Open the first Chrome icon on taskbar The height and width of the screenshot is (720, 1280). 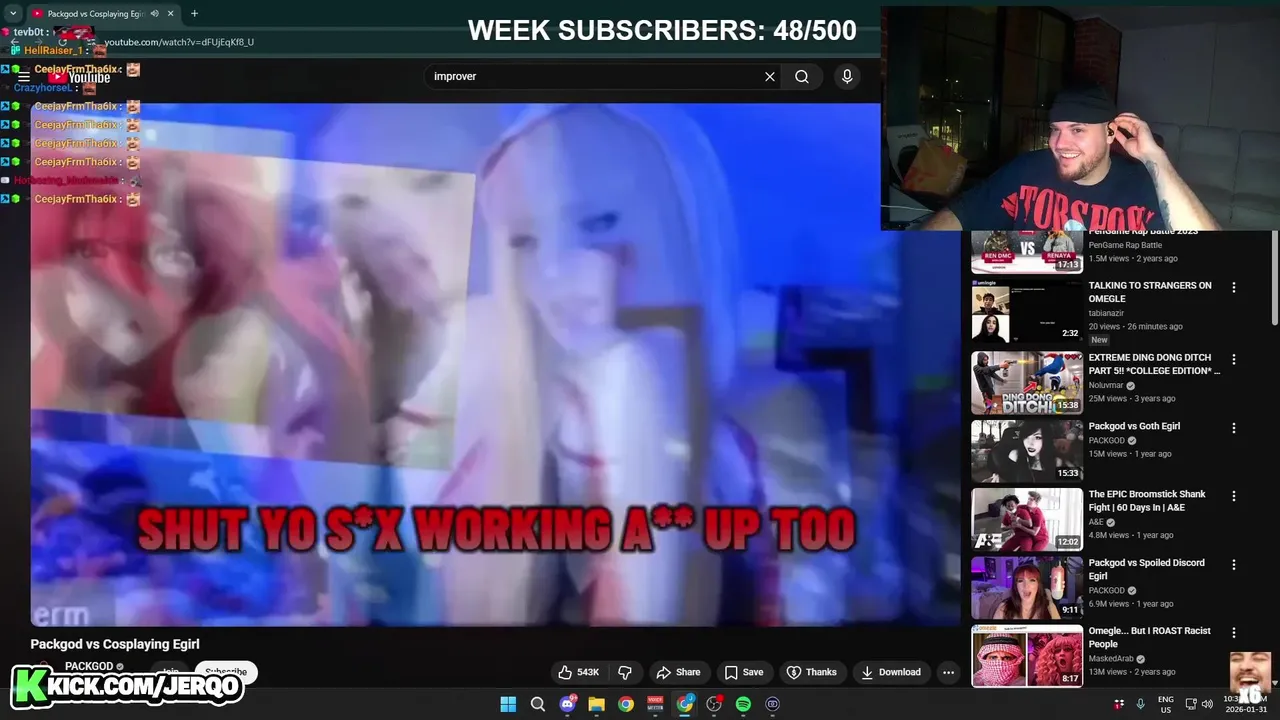pos(626,704)
